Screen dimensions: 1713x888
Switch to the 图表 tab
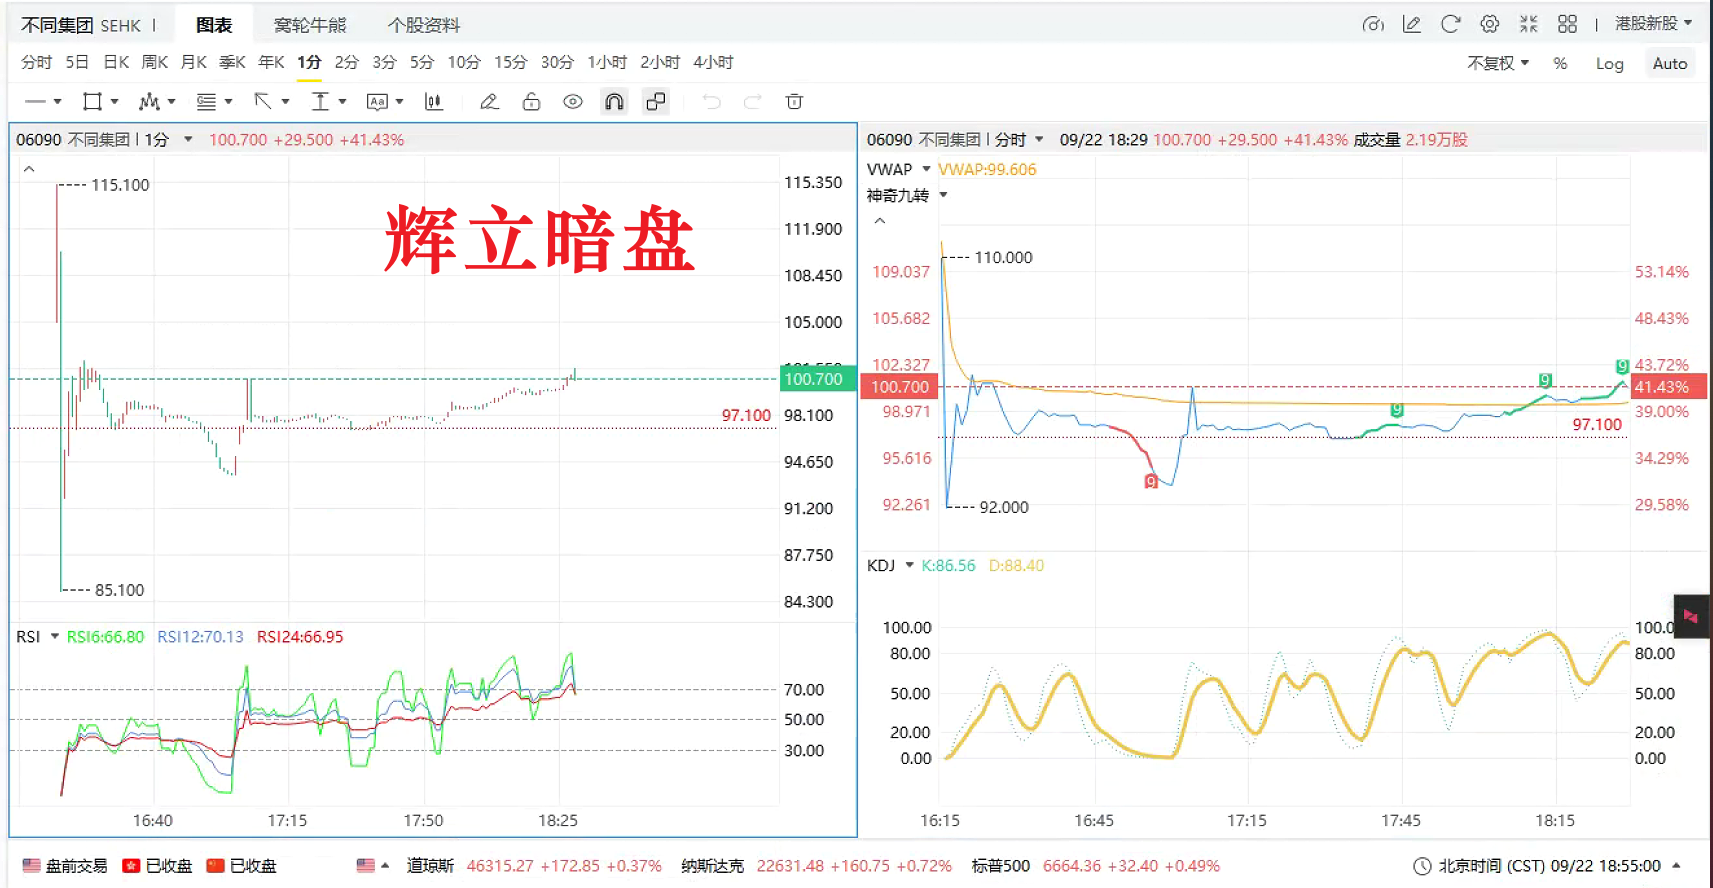click(x=214, y=25)
